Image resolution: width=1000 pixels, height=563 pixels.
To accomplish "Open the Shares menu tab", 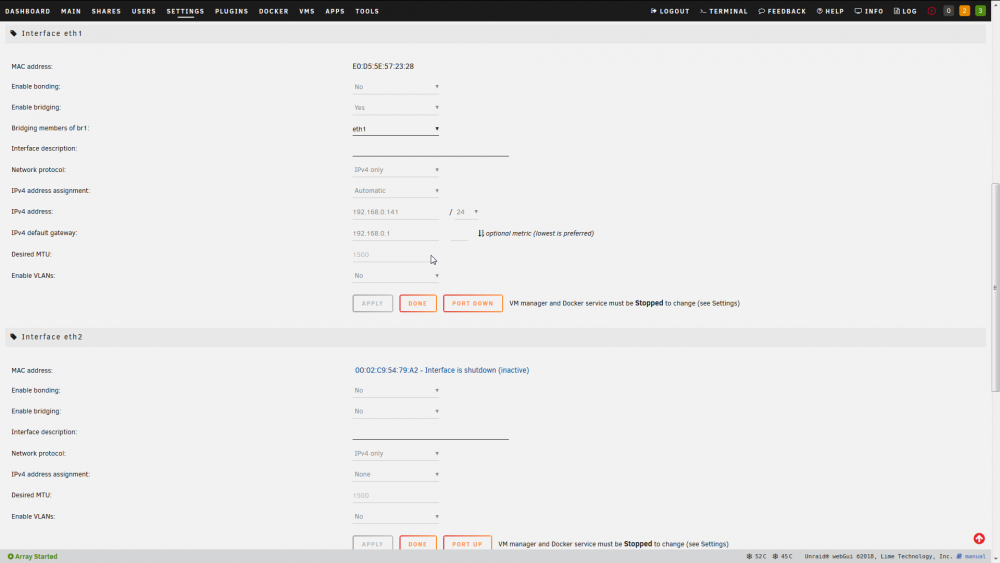I will 106,11.
